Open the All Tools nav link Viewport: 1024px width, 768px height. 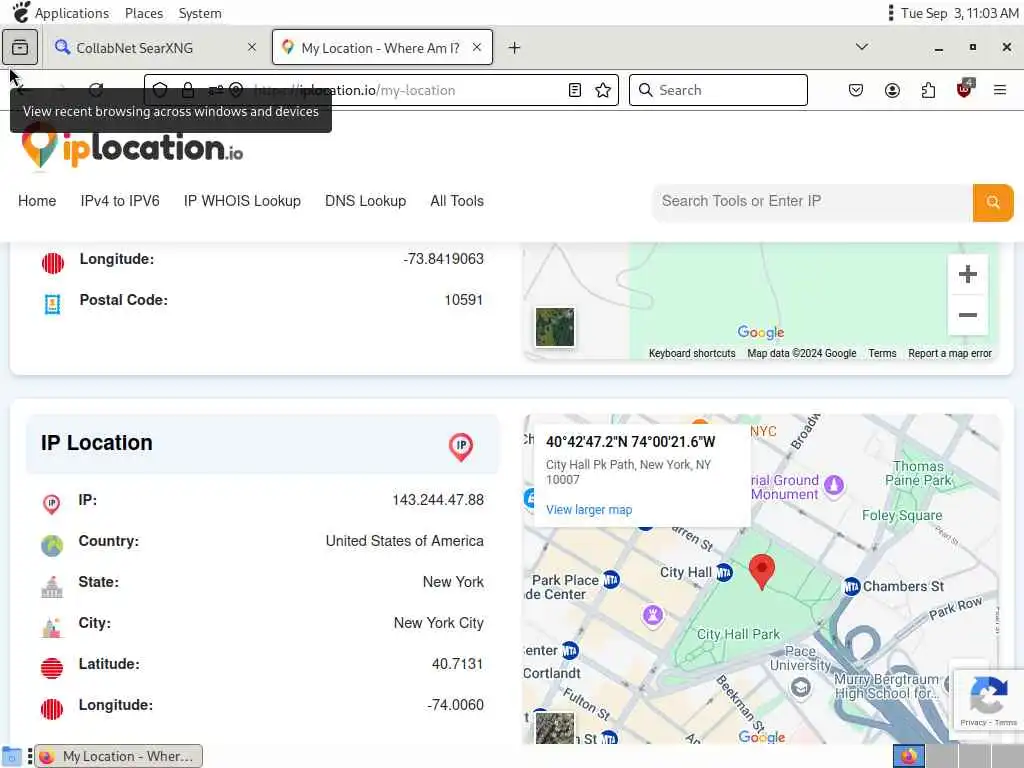(x=457, y=201)
